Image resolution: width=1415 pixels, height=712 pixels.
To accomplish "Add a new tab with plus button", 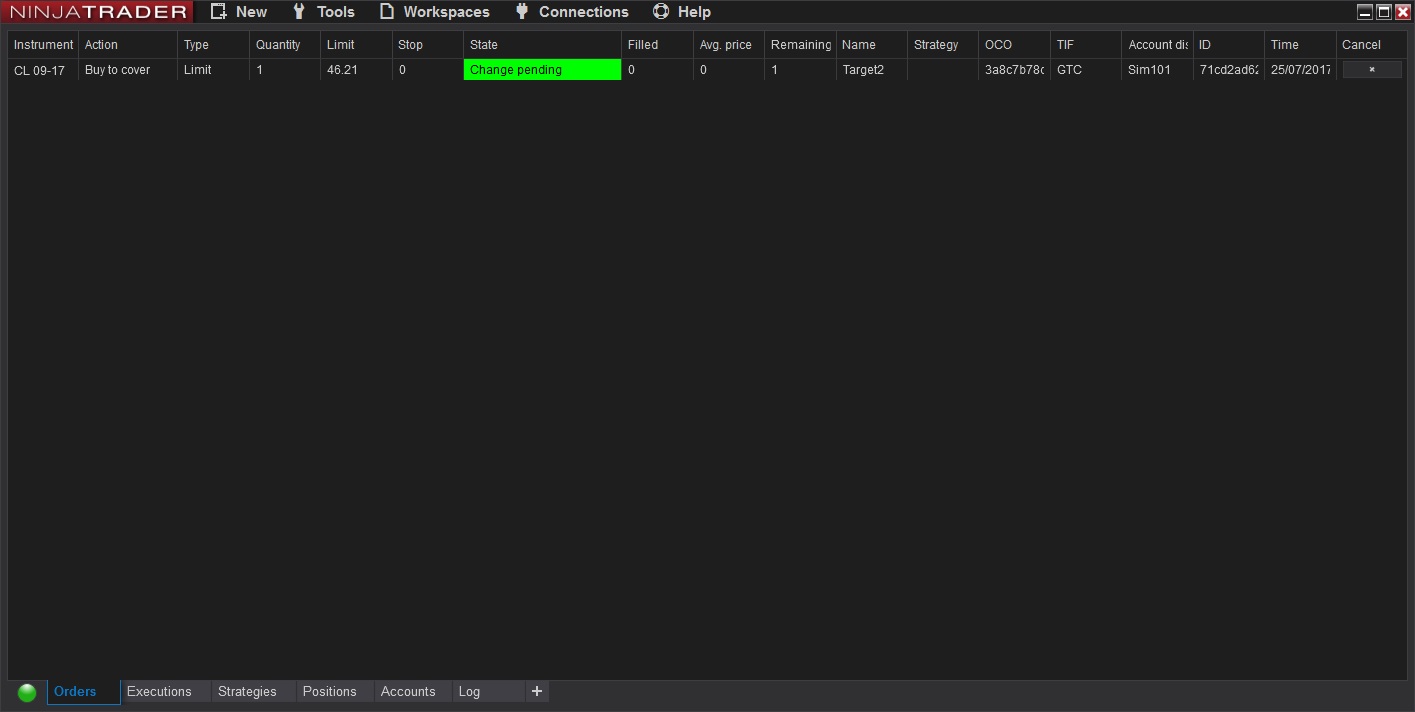I will click(537, 691).
